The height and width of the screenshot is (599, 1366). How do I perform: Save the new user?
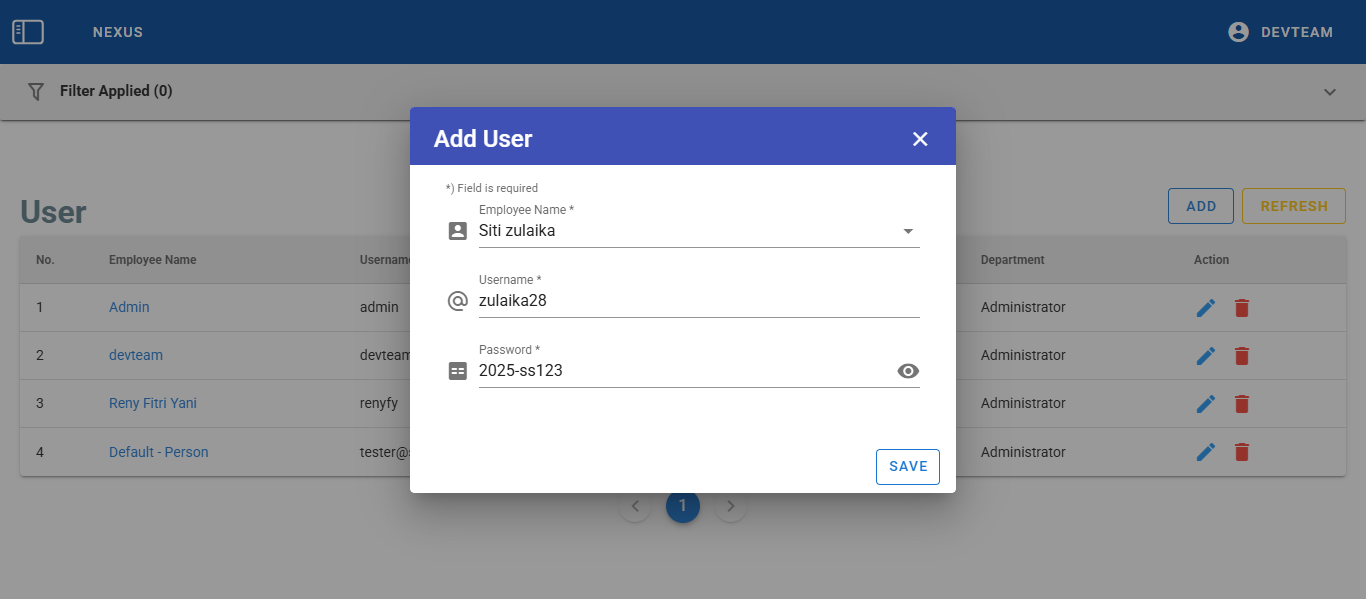click(907, 466)
